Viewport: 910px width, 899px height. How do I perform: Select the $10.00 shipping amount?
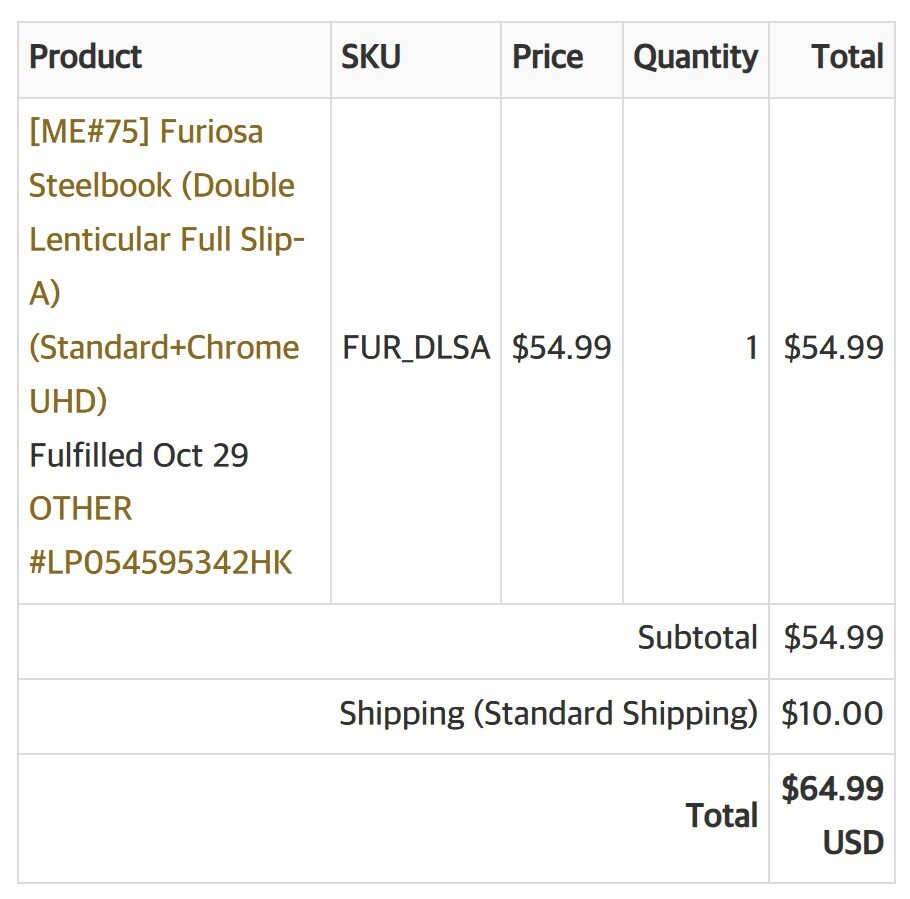(x=832, y=714)
